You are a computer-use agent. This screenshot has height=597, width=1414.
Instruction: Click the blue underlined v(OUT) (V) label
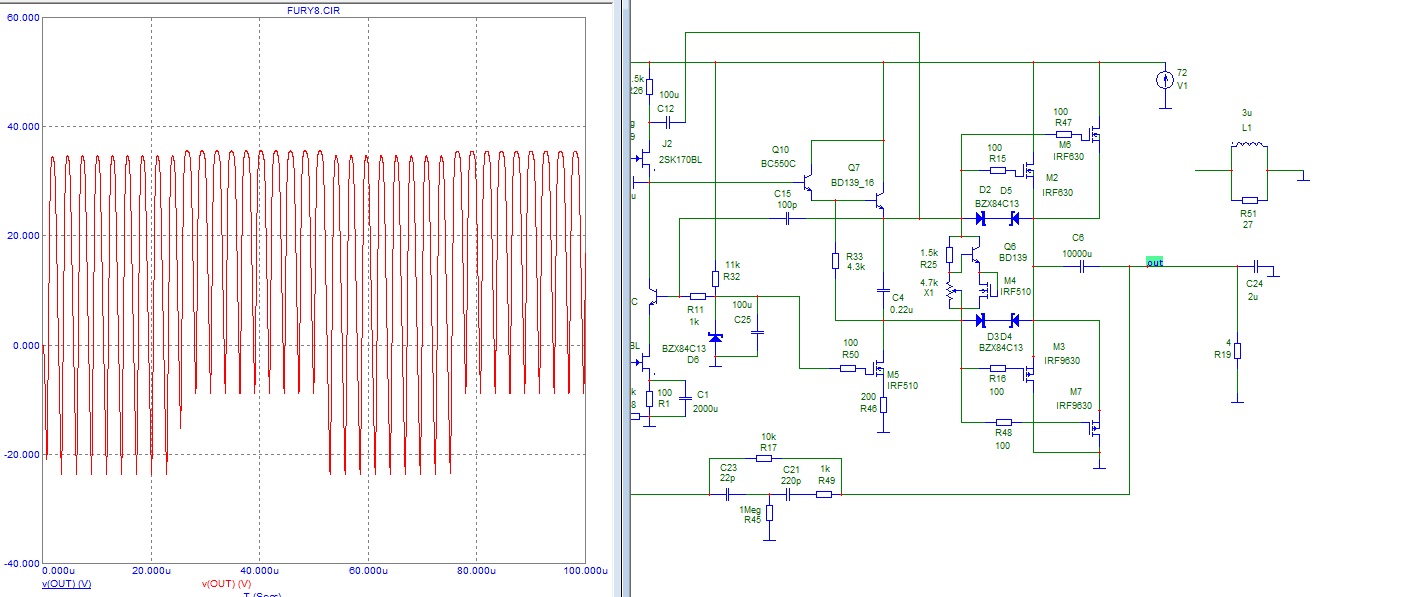(67, 584)
